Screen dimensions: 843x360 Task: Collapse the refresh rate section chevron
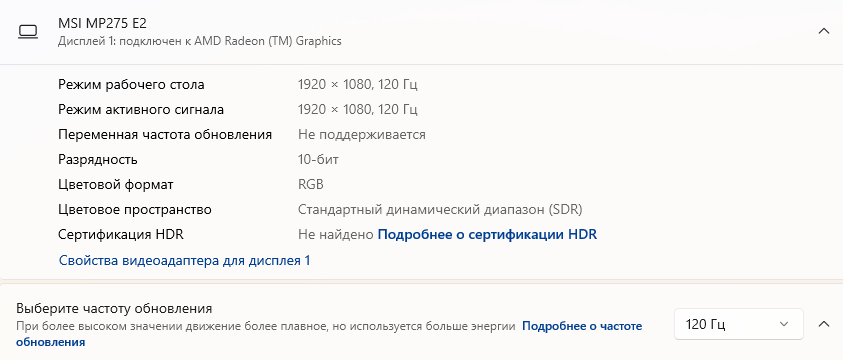(x=823, y=324)
